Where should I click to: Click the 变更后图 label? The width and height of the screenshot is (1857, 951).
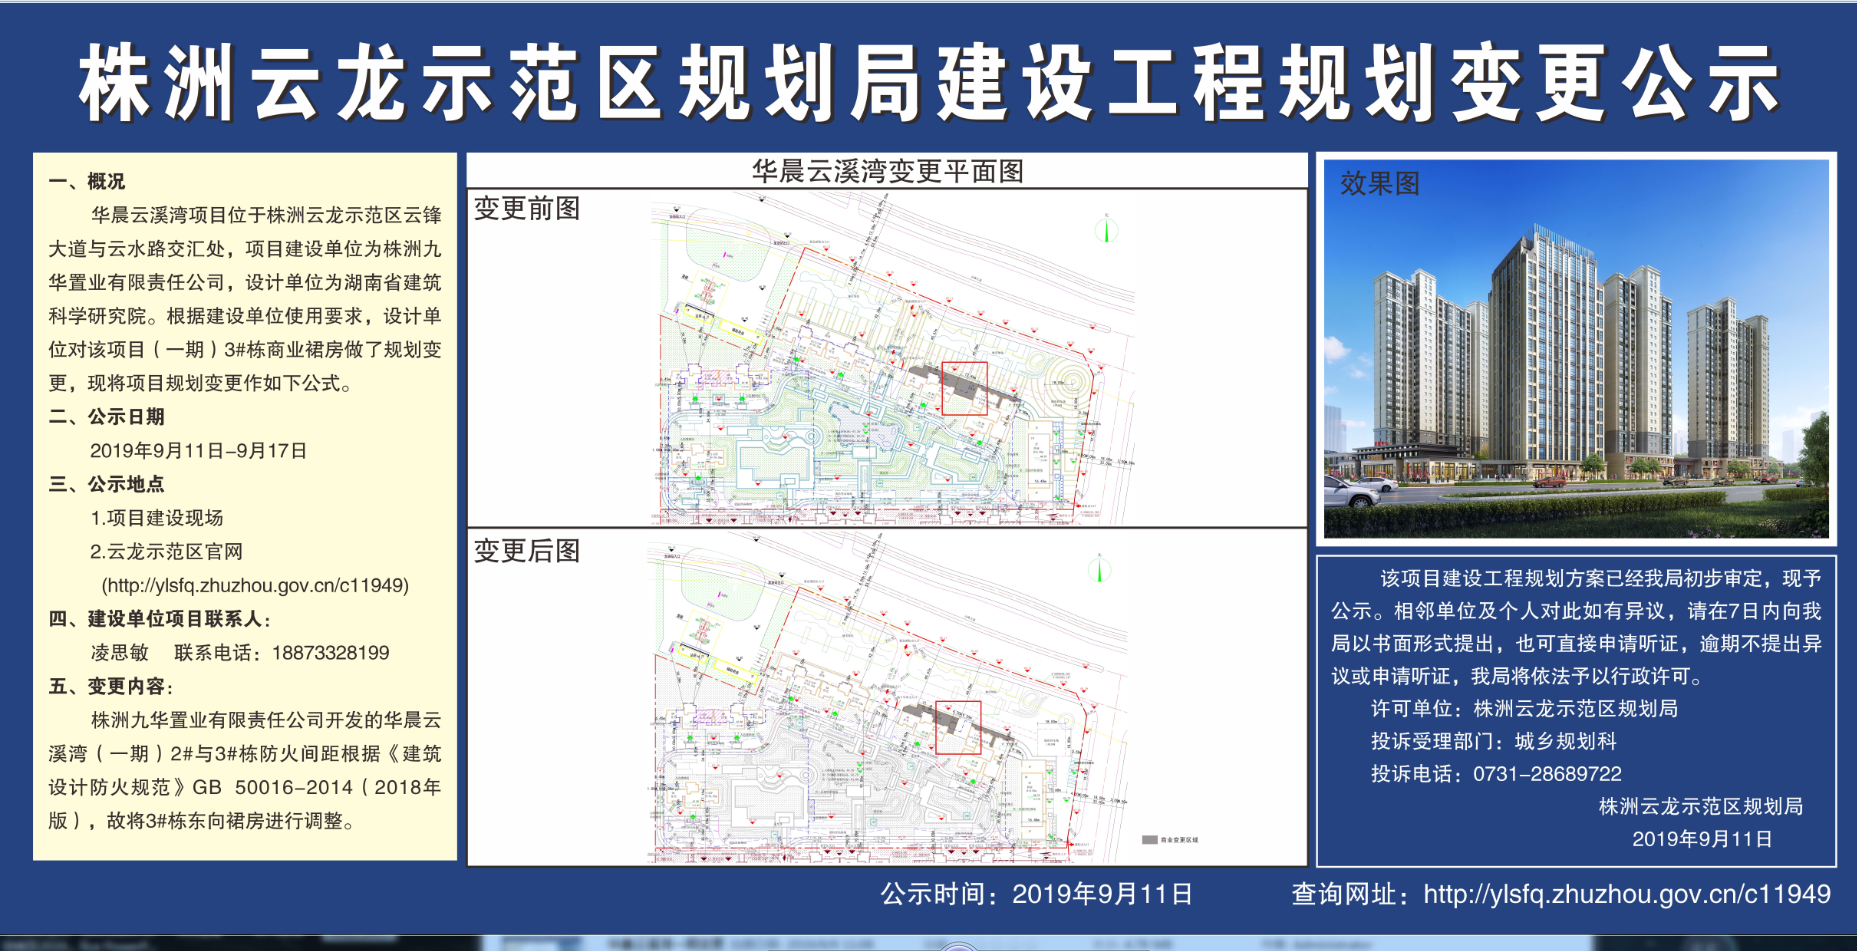click(x=527, y=551)
